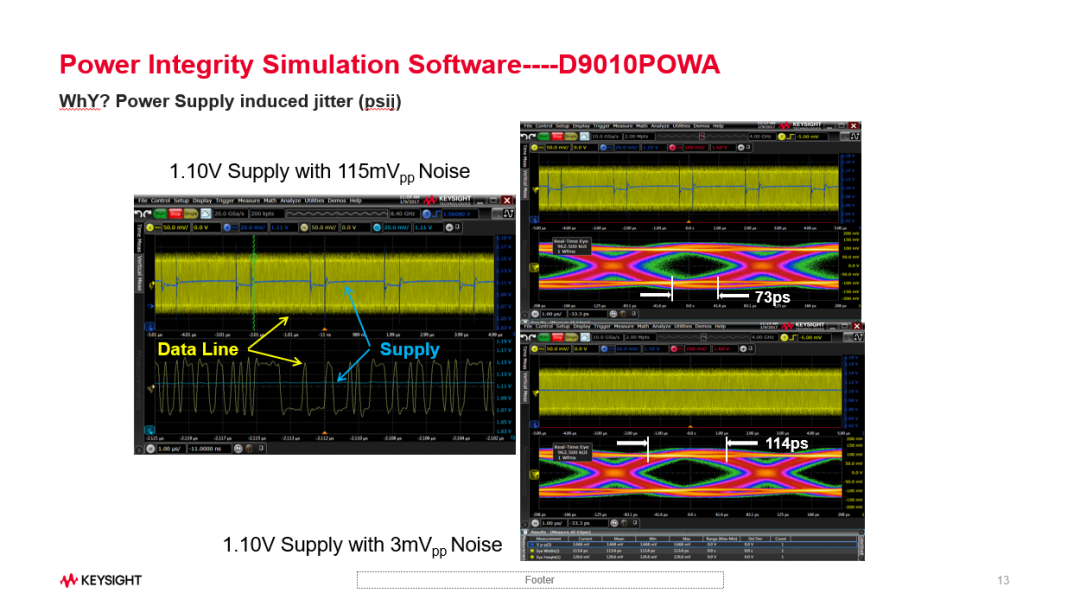Click red Stop button in the left oscilloscope window

click(175, 213)
